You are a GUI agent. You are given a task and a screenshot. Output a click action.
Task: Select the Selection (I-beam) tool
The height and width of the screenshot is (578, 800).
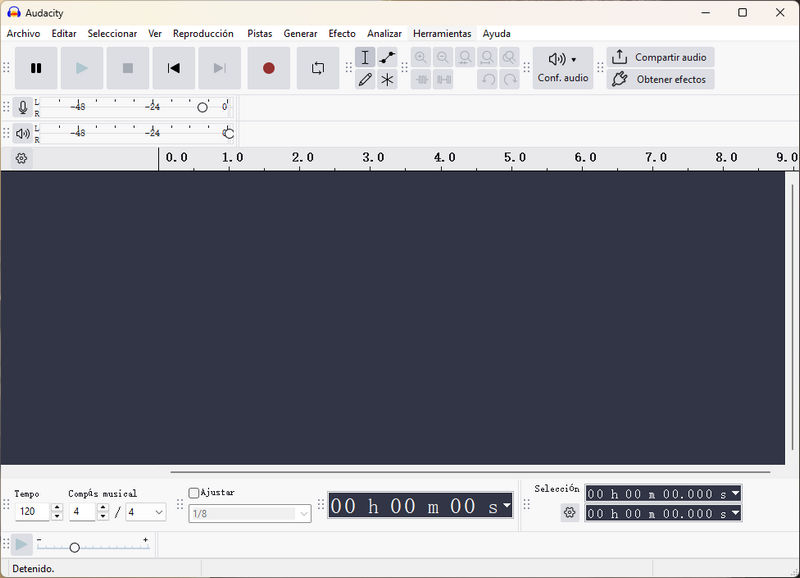pyautogui.click(x=365, y=57)
